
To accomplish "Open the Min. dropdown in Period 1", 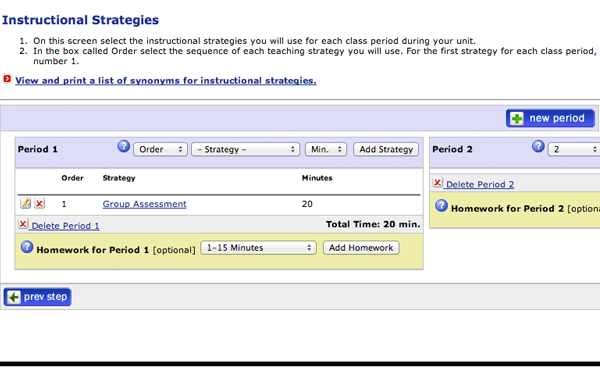I will [x=326, y=149].
